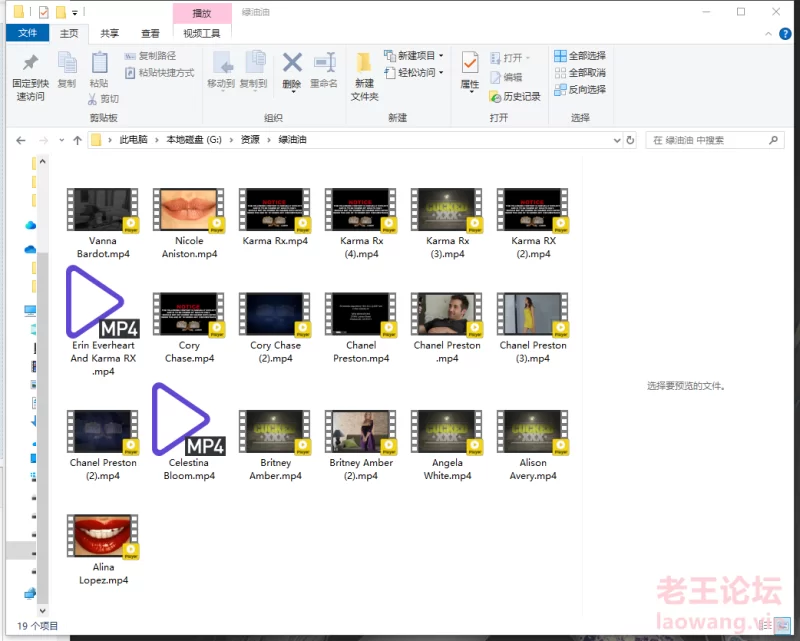Select the Britney Amber (2).mp4 file
The image size is (800, 641).
pos(361,446)
